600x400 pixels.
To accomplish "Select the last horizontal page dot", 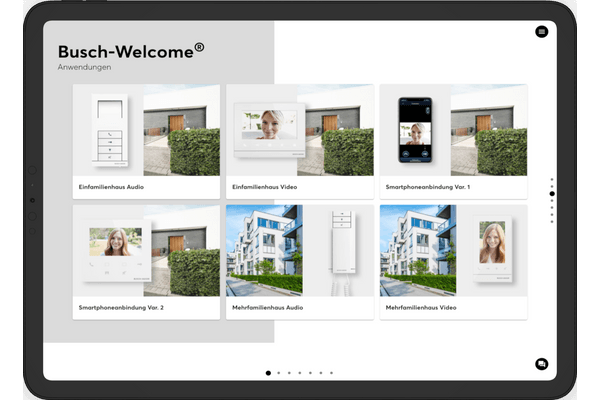I will (331, 373).
